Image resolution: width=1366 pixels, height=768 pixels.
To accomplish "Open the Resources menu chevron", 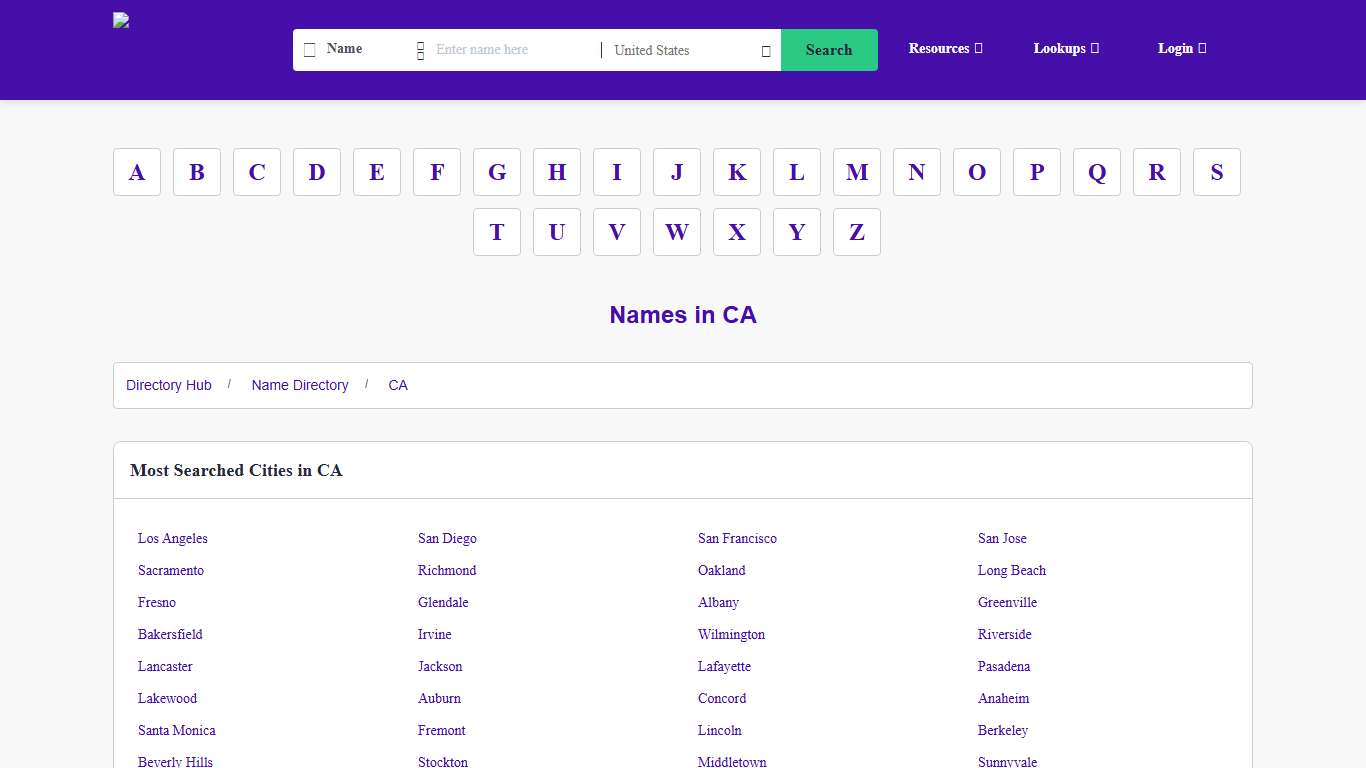I will [978, 48].
